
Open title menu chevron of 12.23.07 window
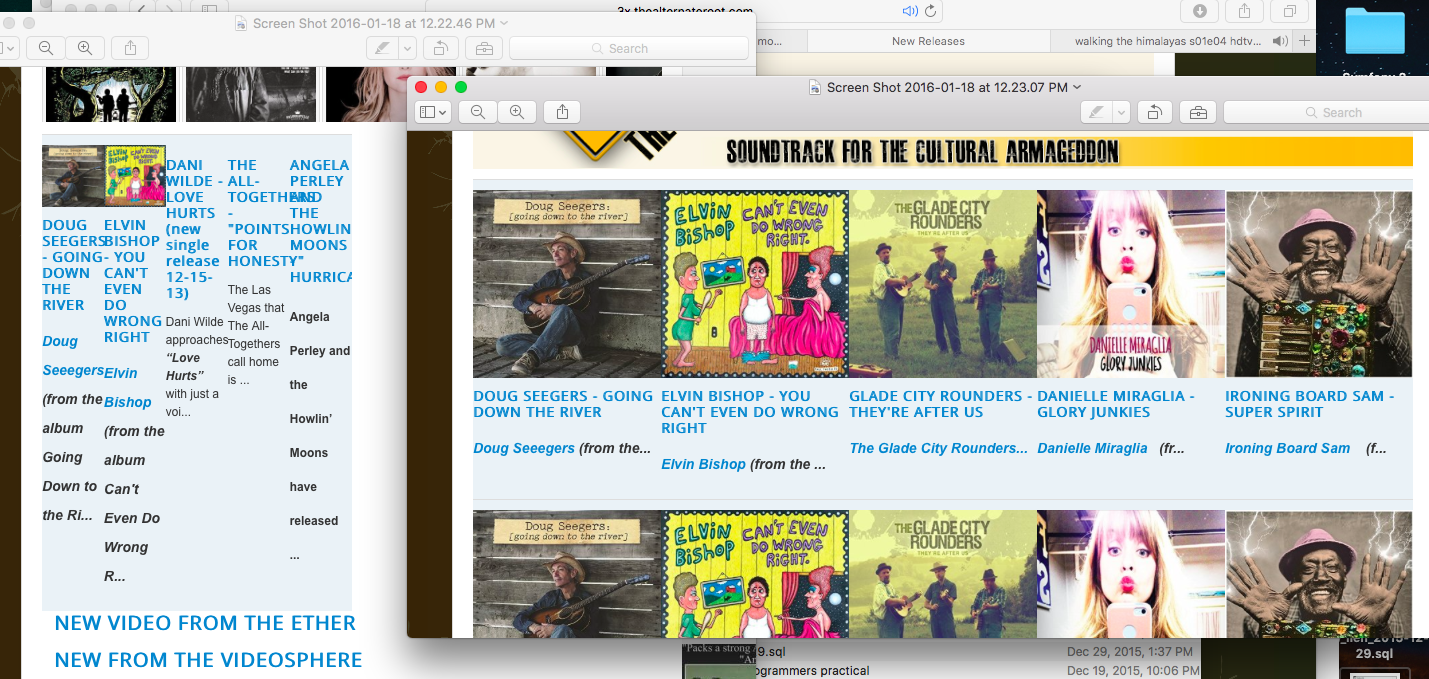pyautogui.click(x=1077, y=88)
